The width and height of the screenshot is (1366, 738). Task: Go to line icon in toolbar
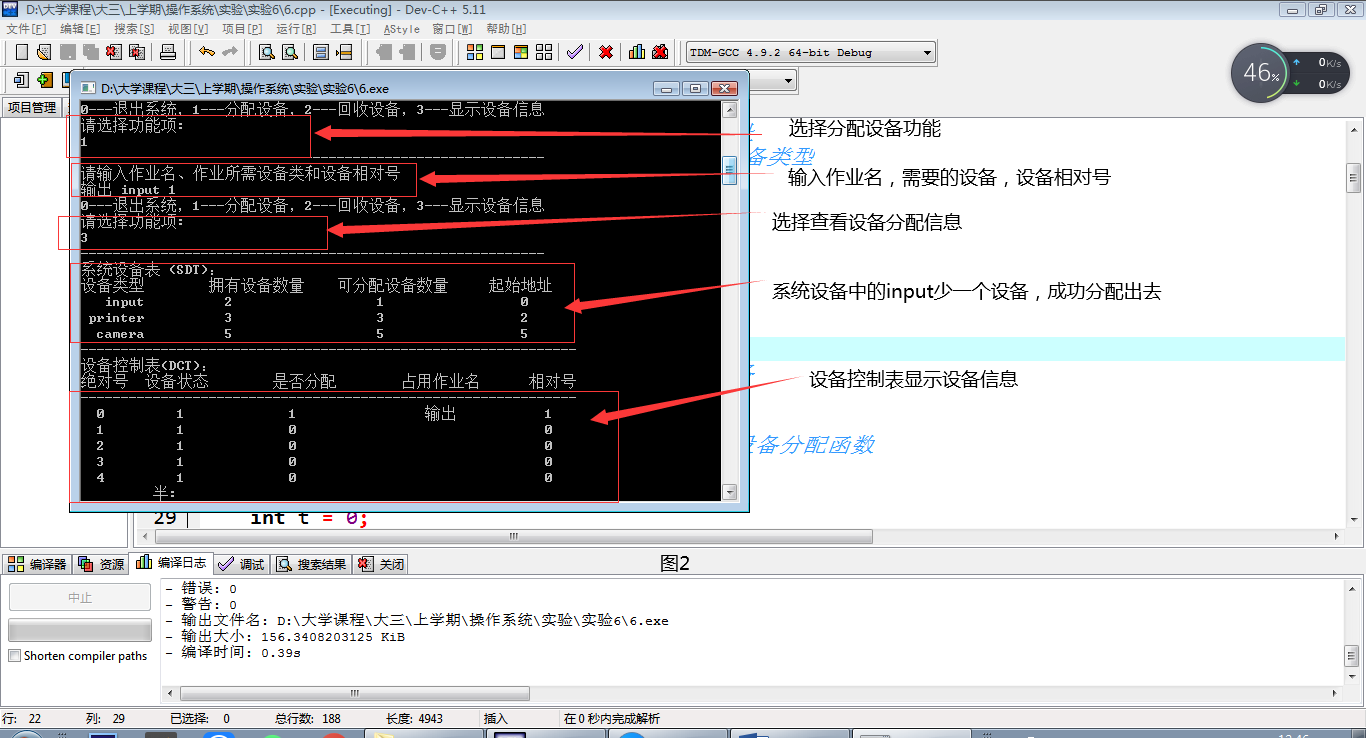pos(344,52)
